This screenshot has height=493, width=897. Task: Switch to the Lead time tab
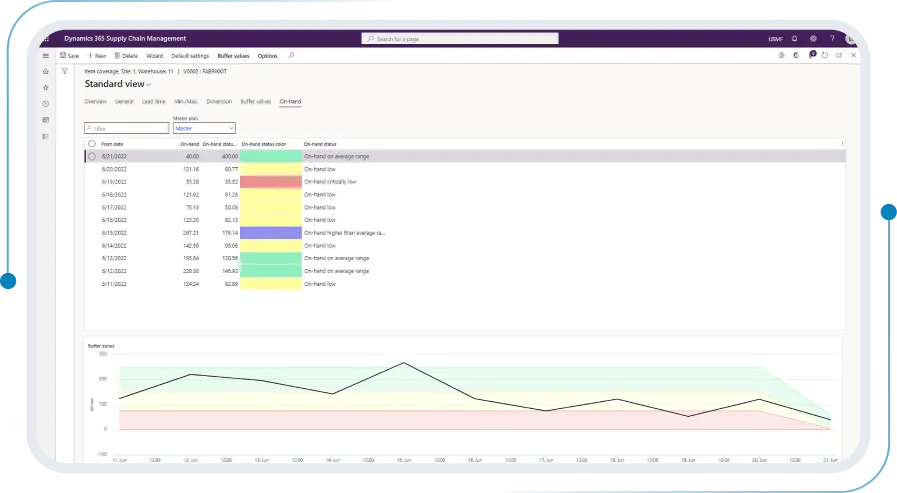click(154, 102)
